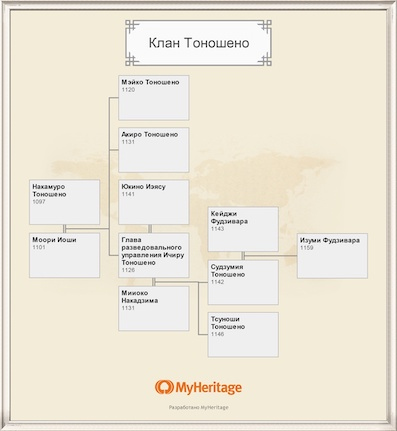The image size is (397, 431).
Task: Click the MyHeritage brand wordmark
Action: (x=208, y=388)
